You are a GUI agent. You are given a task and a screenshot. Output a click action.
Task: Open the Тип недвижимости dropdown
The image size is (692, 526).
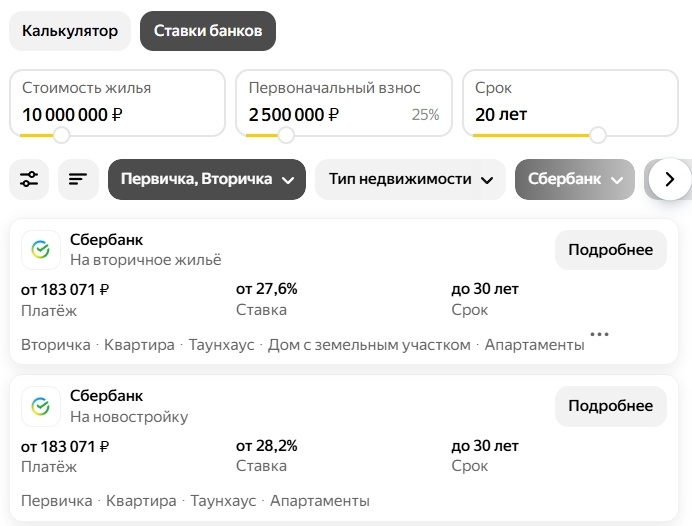pyautogui.click(x=410, y=180)
